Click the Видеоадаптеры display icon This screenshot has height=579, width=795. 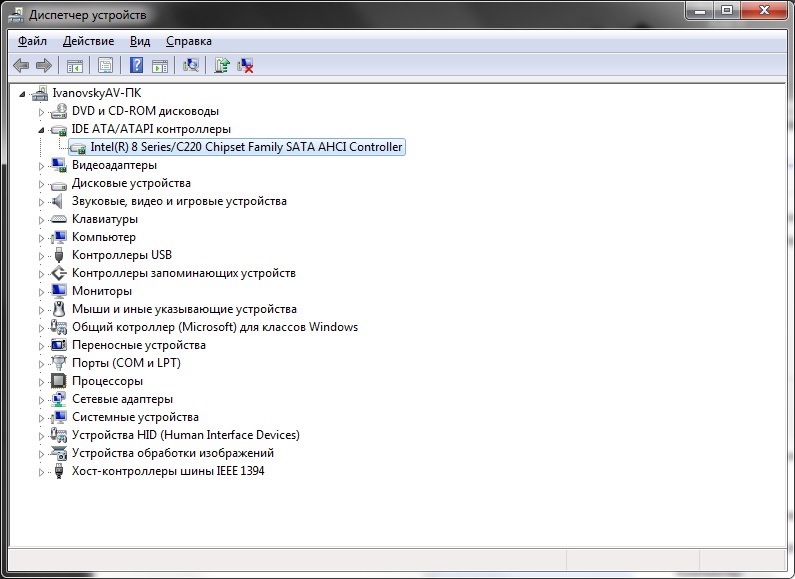59,165
